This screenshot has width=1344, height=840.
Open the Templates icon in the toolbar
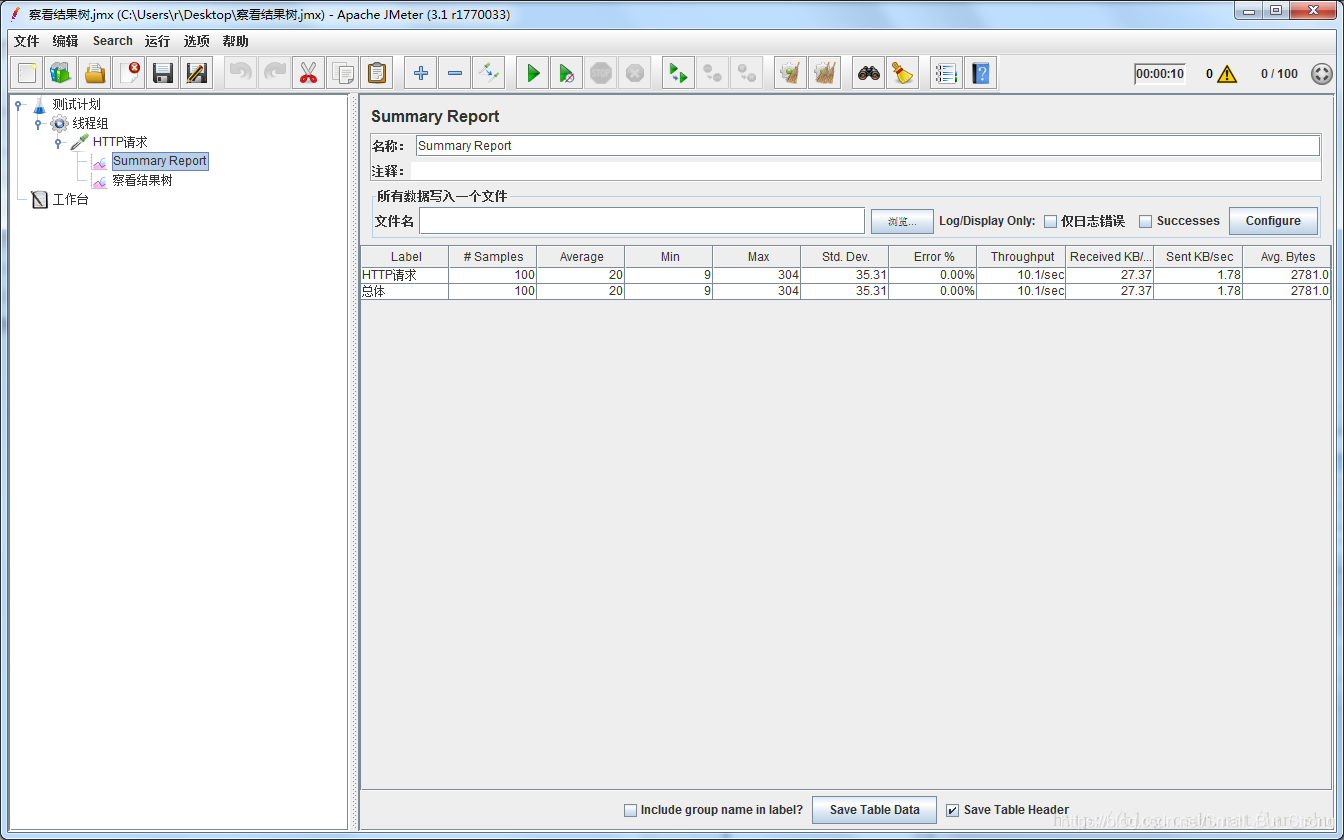[x=61, y=73]
